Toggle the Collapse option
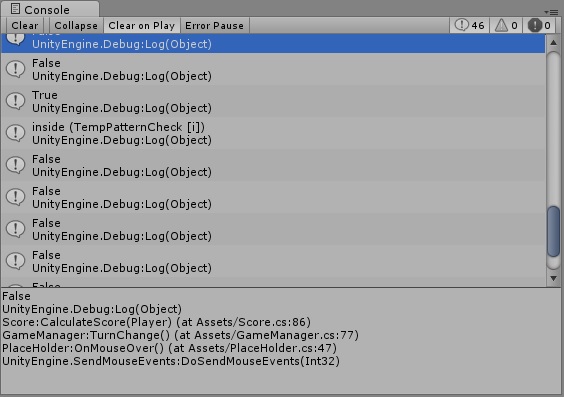The height and width of the screenshot is (397, 564). pos(76,26)
